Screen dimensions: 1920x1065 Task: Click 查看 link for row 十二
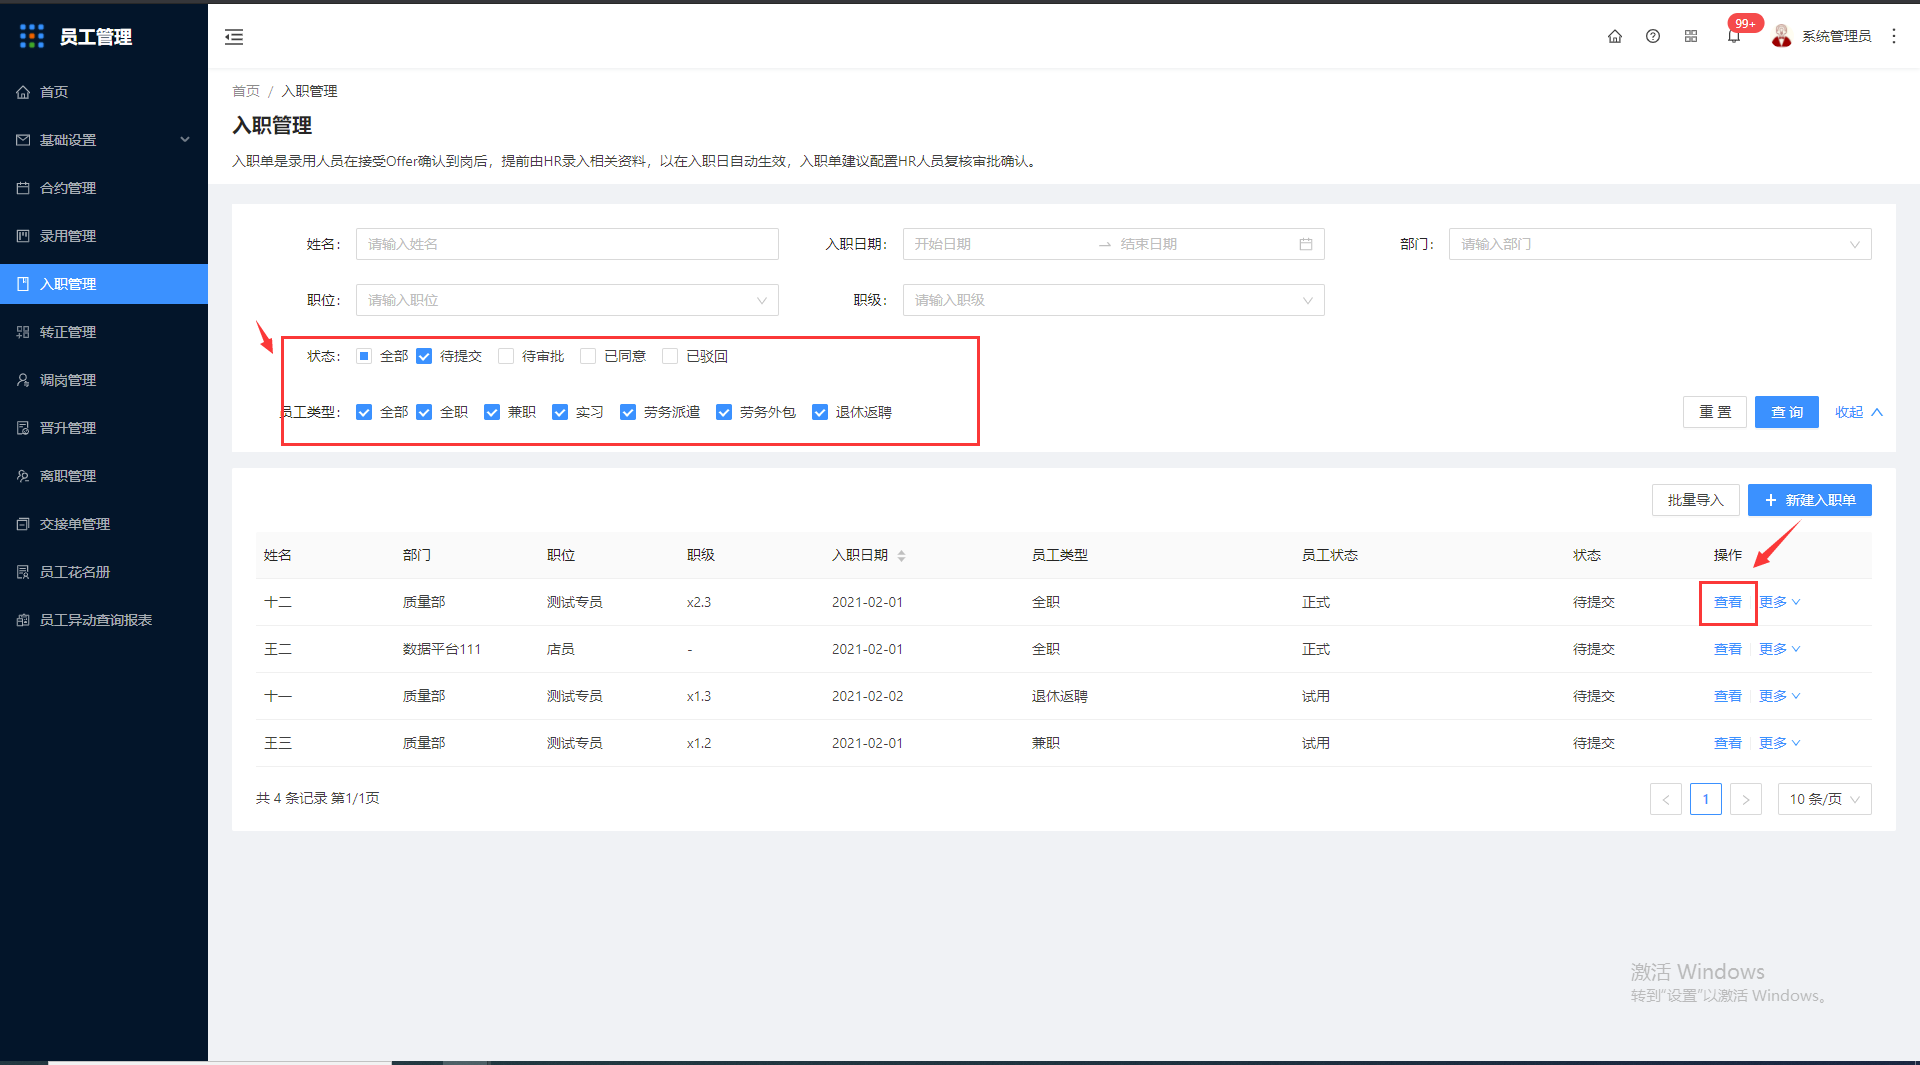click(1728, 602)
